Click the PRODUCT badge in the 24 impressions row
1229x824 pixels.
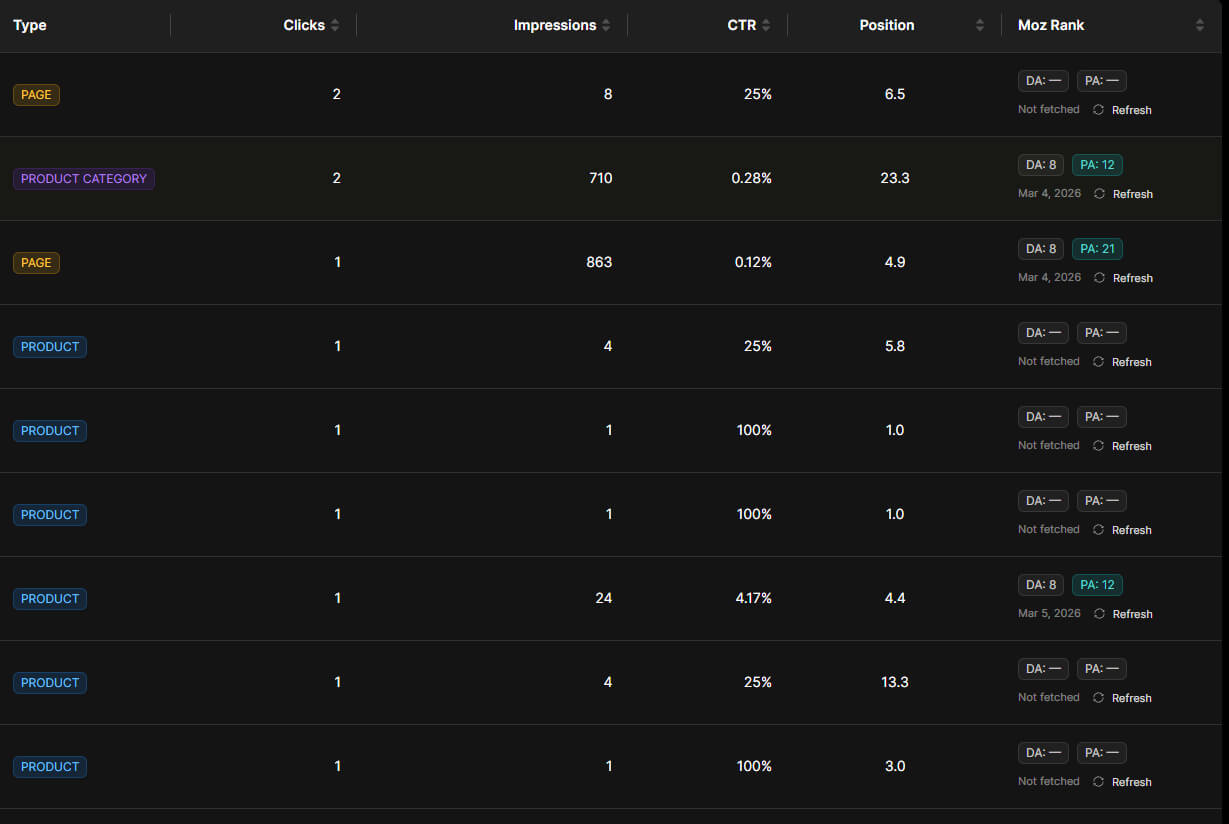pos(50,599)
